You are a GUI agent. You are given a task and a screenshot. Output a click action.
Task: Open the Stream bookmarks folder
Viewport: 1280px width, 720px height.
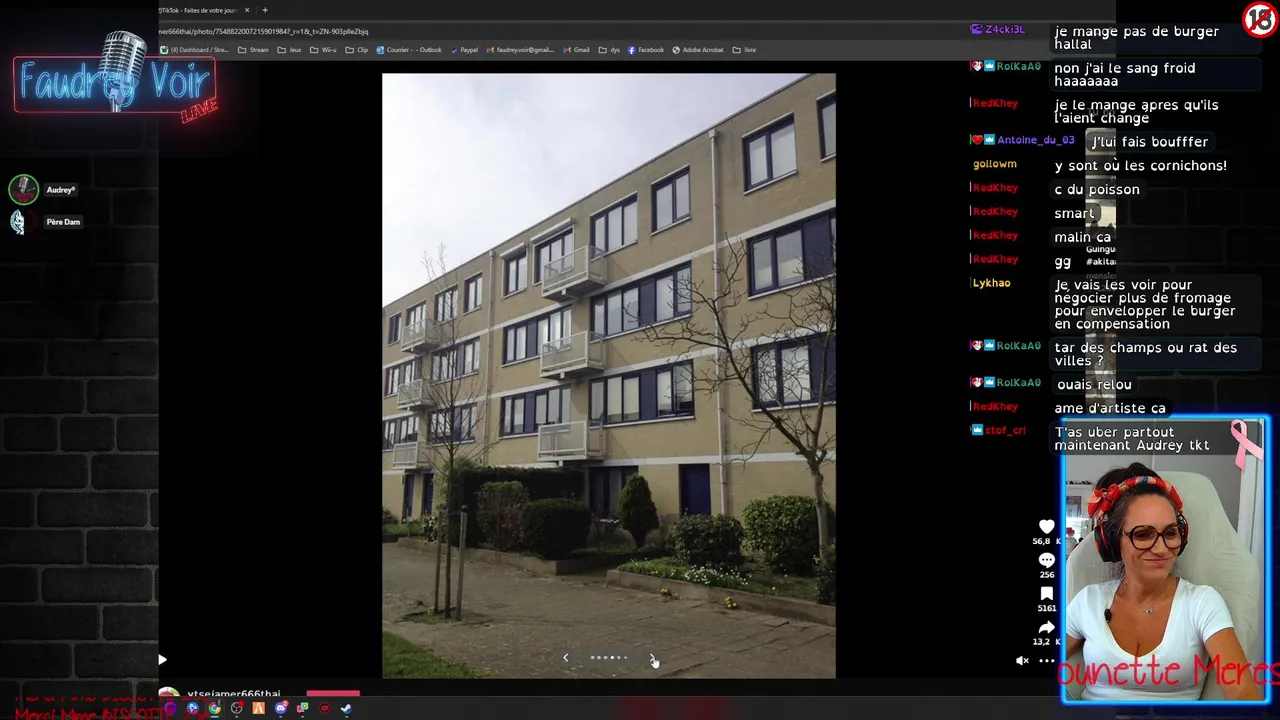(253, 50)
